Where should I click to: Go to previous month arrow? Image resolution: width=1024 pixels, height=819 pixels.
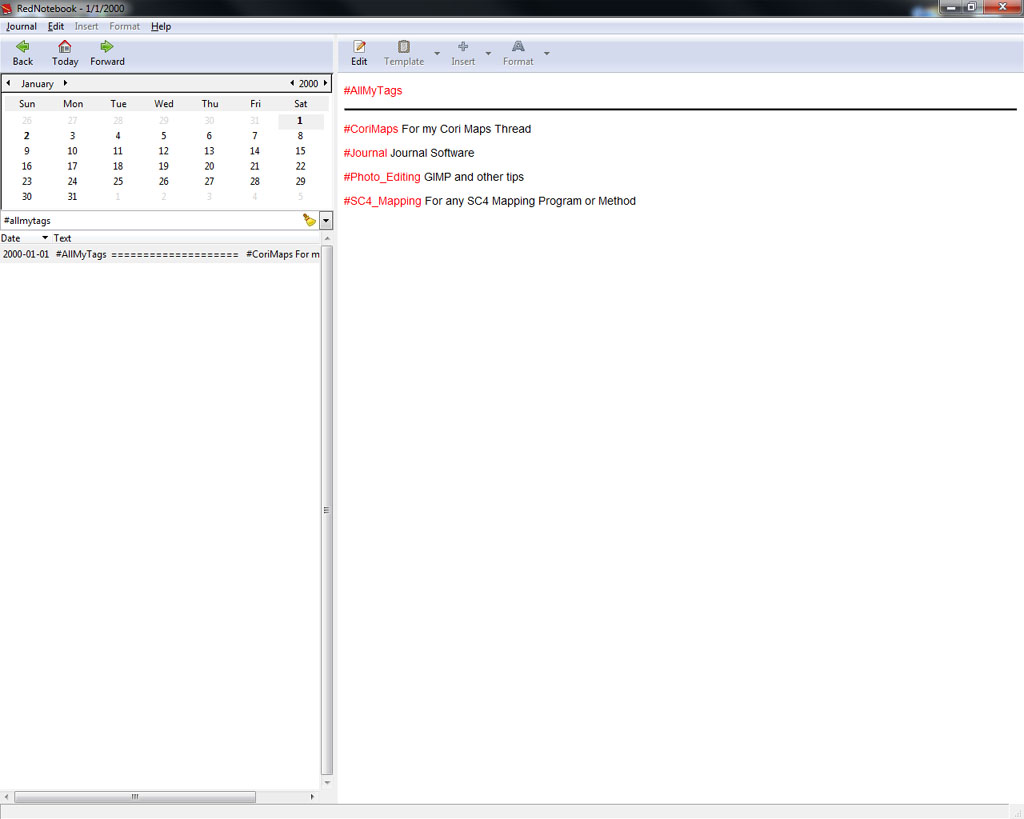point(8,83)
